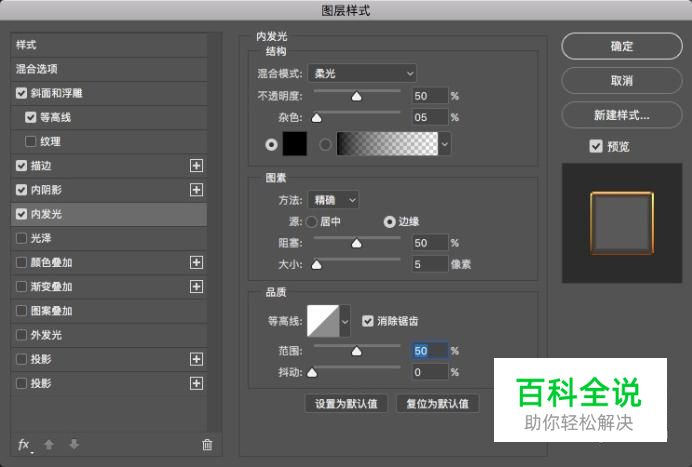Click the 取消 button
This screenshot has width=692, height=467.
[622, 80]
